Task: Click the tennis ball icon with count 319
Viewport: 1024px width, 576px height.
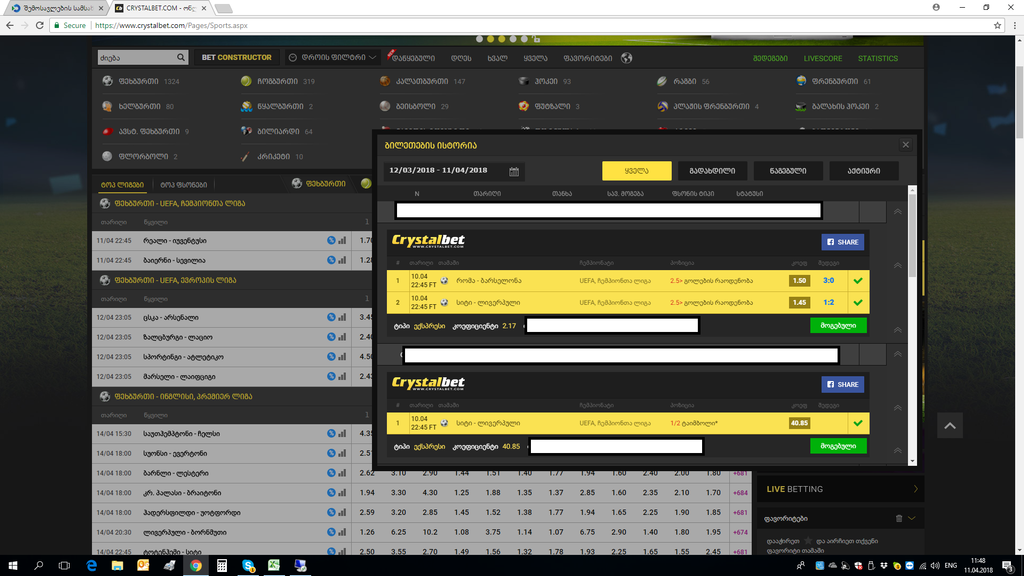Action: (x=246, y=81)
